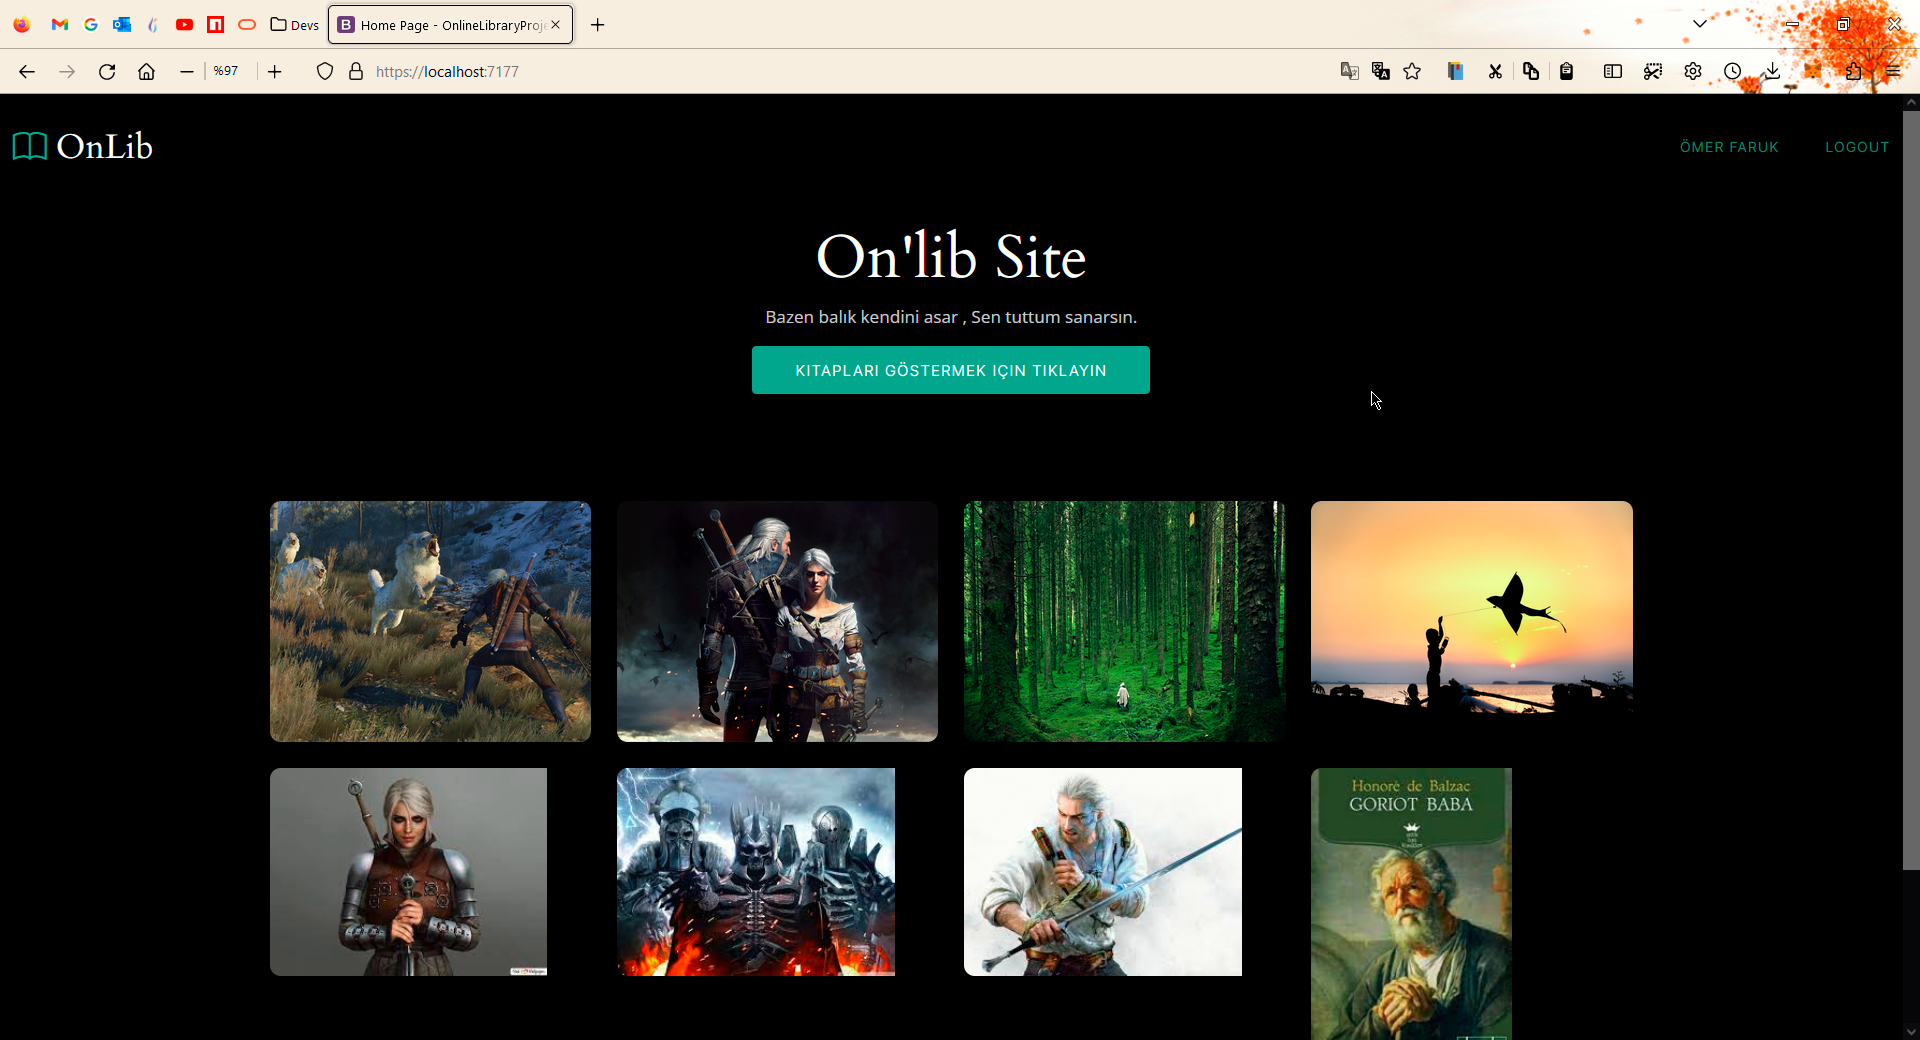
Task: Bookmark this page with the star
Action: (1412, 71)
